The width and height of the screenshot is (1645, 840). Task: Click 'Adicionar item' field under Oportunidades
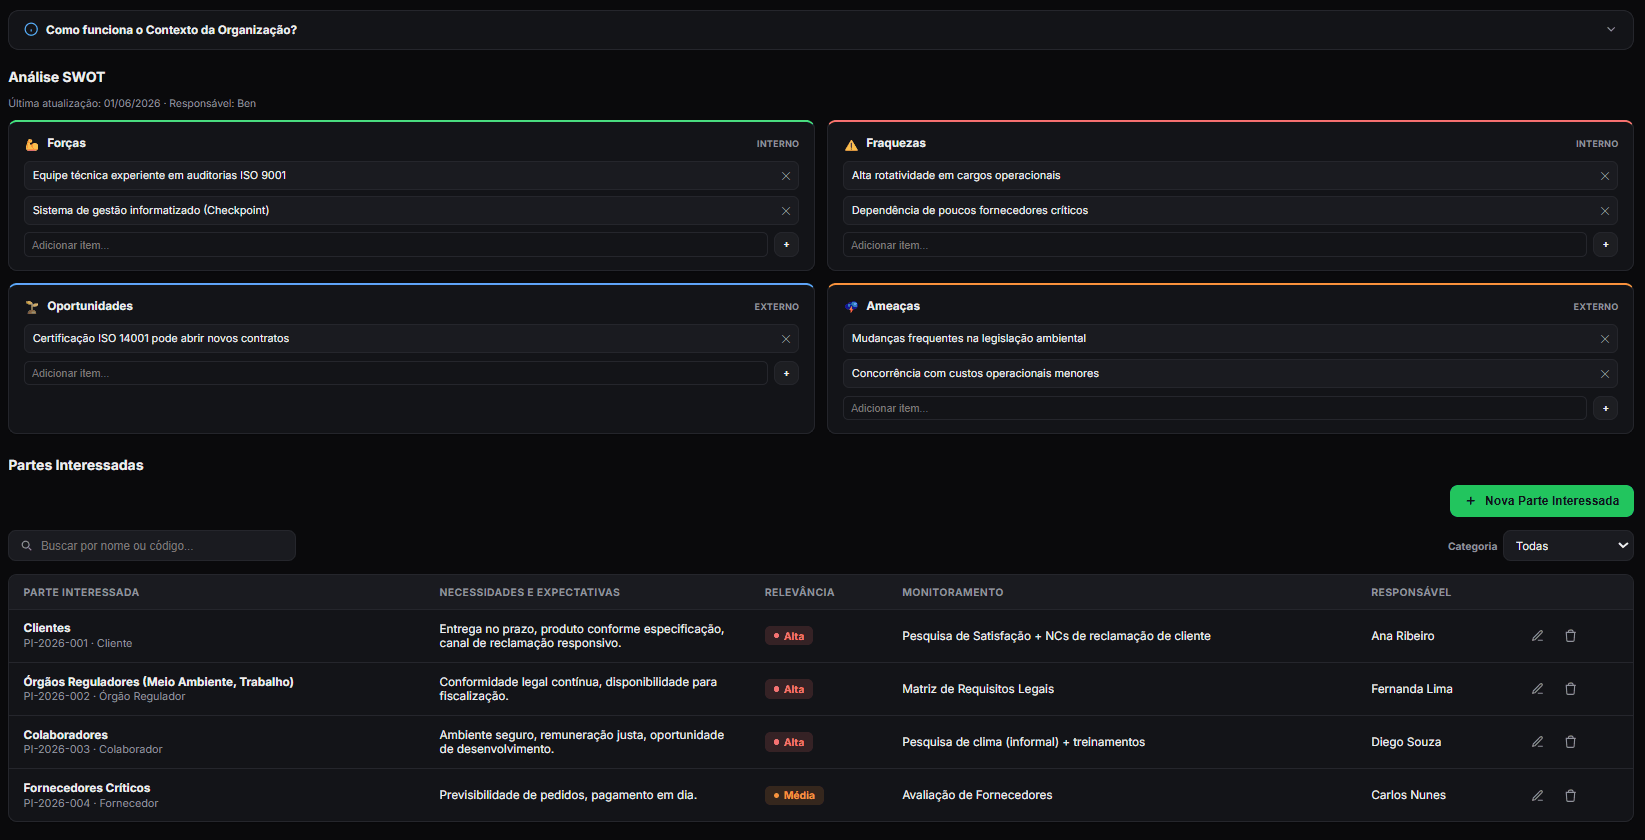pos(396,373)
